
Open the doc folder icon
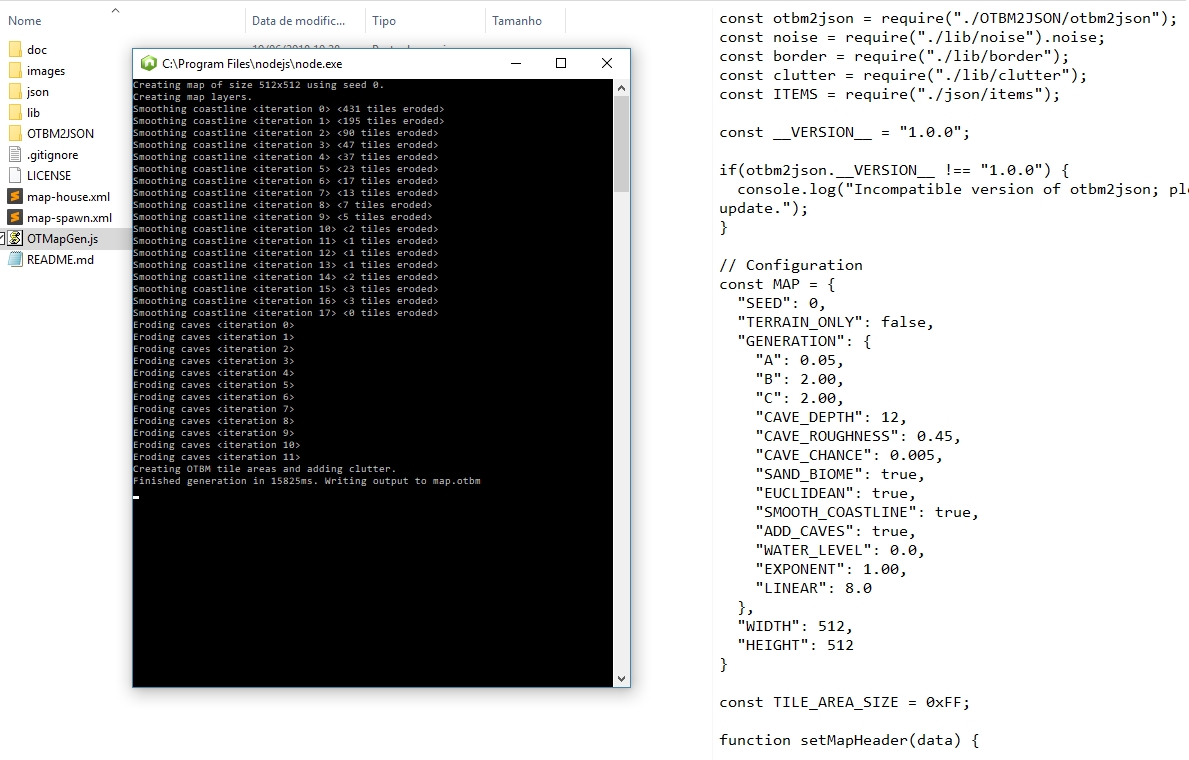[15, 50]
